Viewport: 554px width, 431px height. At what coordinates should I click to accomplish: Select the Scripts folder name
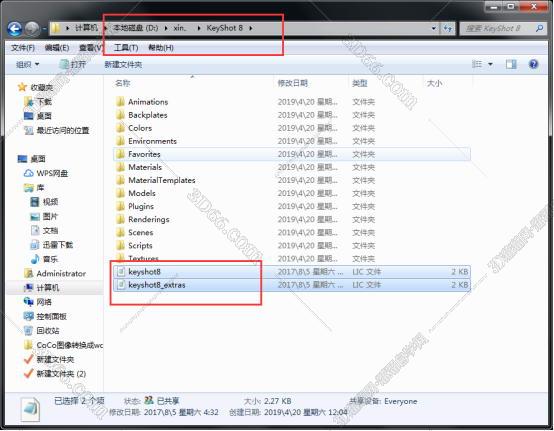(x=140, y=246)
